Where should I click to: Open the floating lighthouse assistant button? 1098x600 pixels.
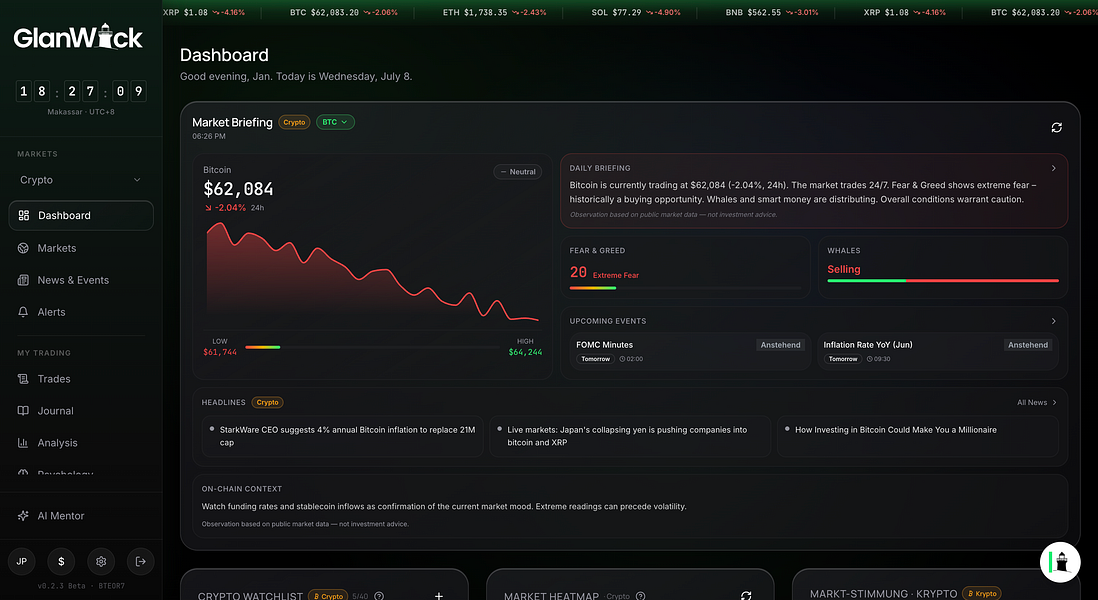tap(1060, 561)
